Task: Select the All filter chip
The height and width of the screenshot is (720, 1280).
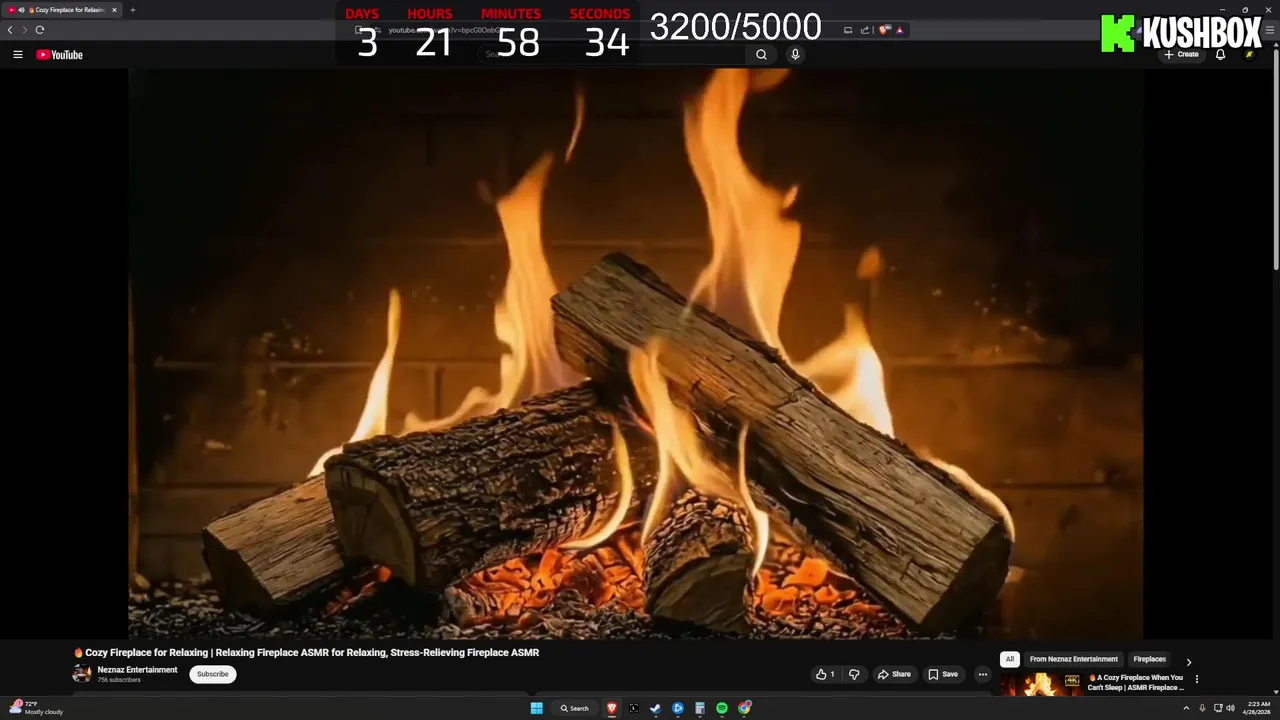Action: pos(1010,659)
